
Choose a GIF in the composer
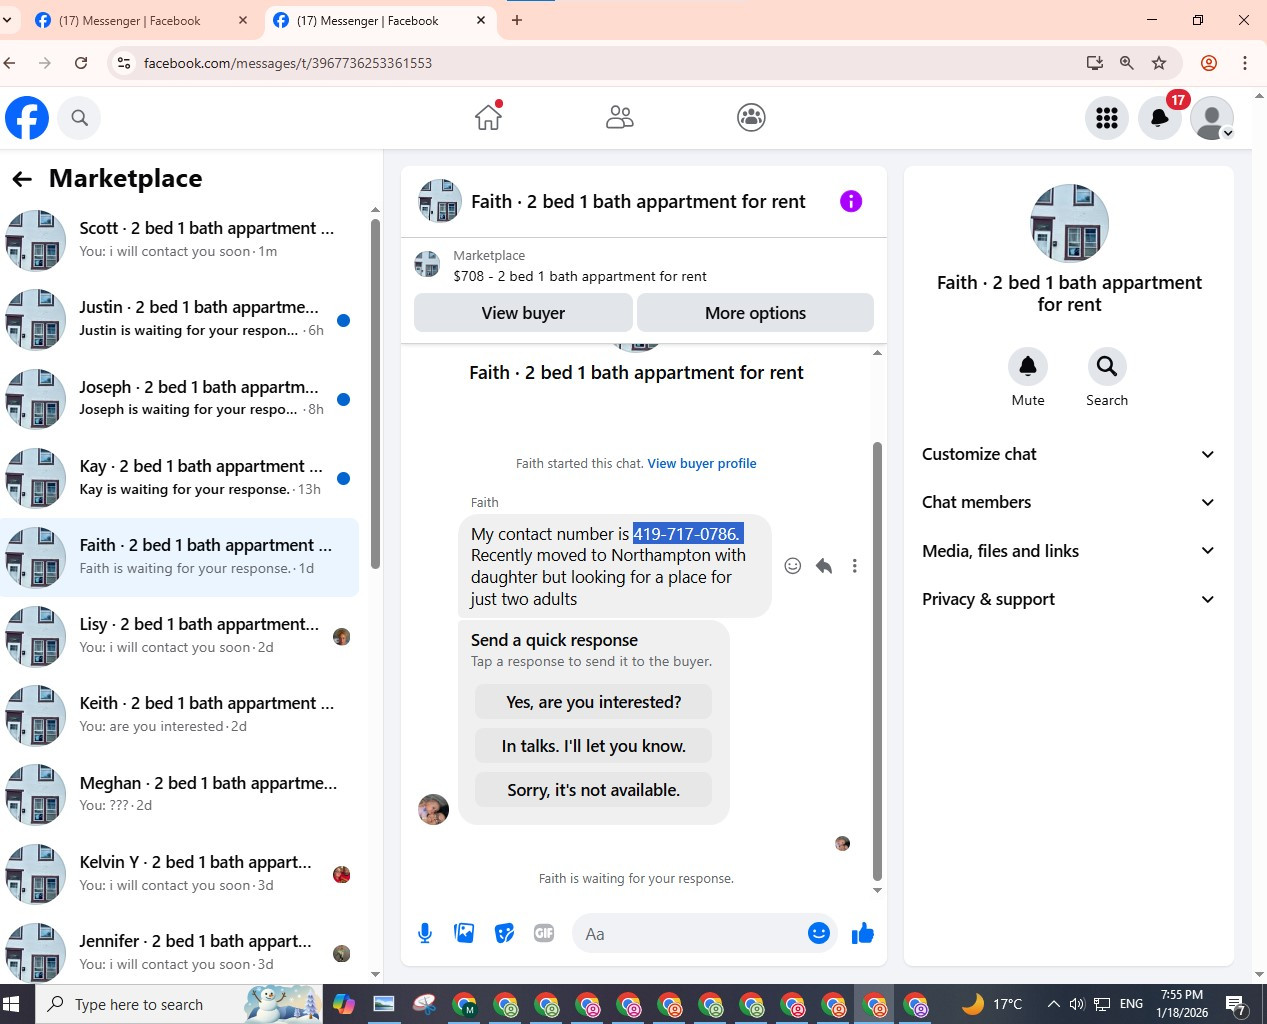click(x=544, y=934)
